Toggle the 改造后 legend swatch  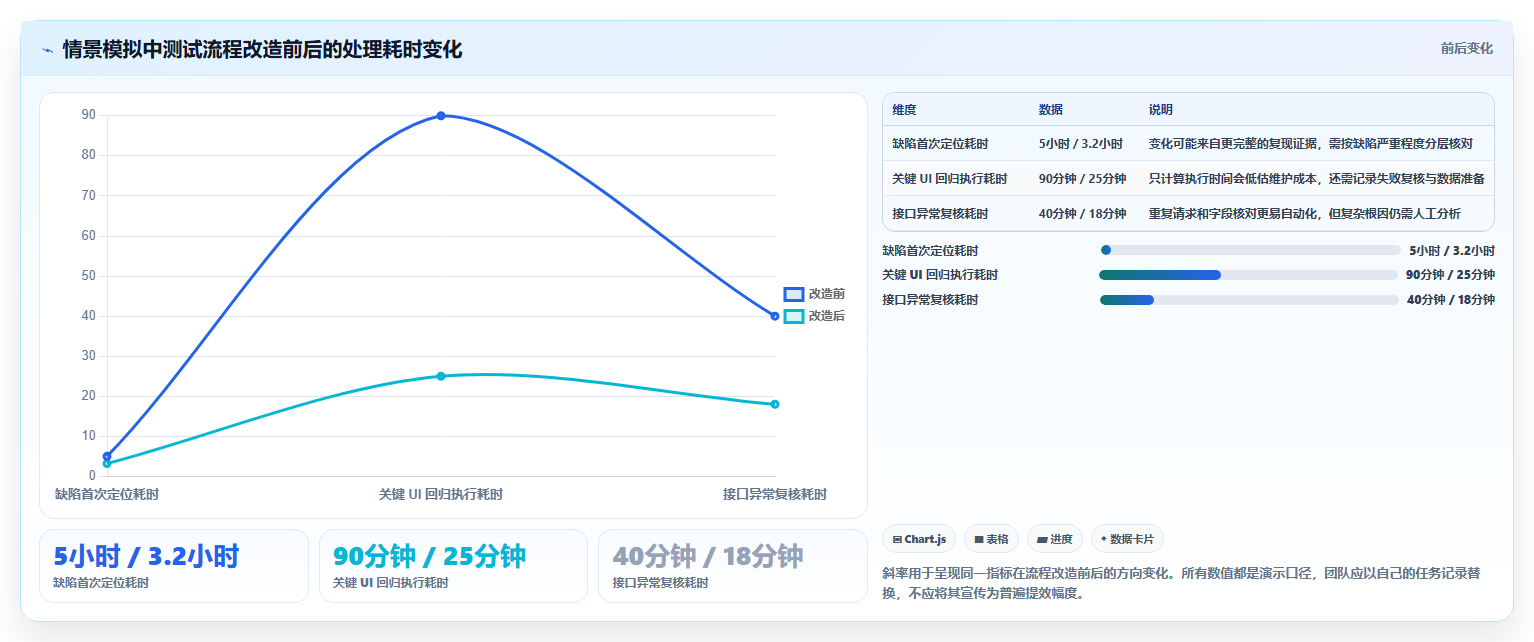tap(794, 316)
